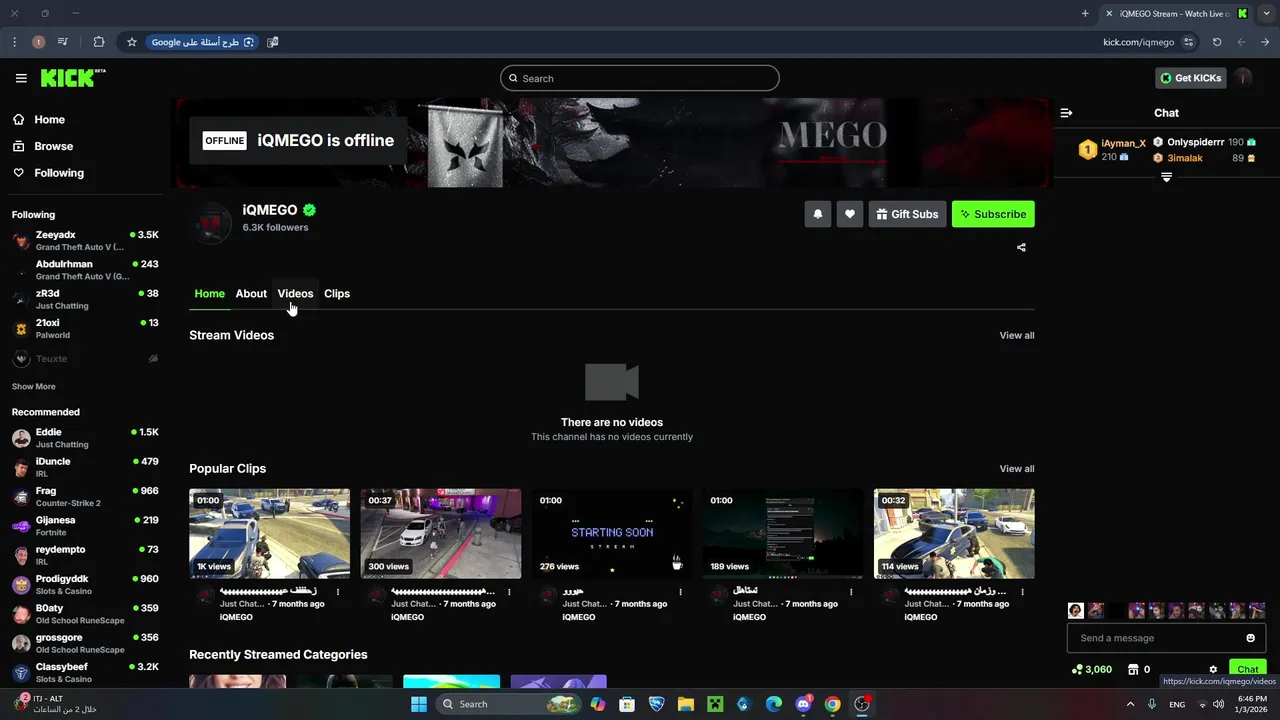Click the browser extensions puzzle icon
This screenshot has width=1280, height=720.
click(98, 42)
